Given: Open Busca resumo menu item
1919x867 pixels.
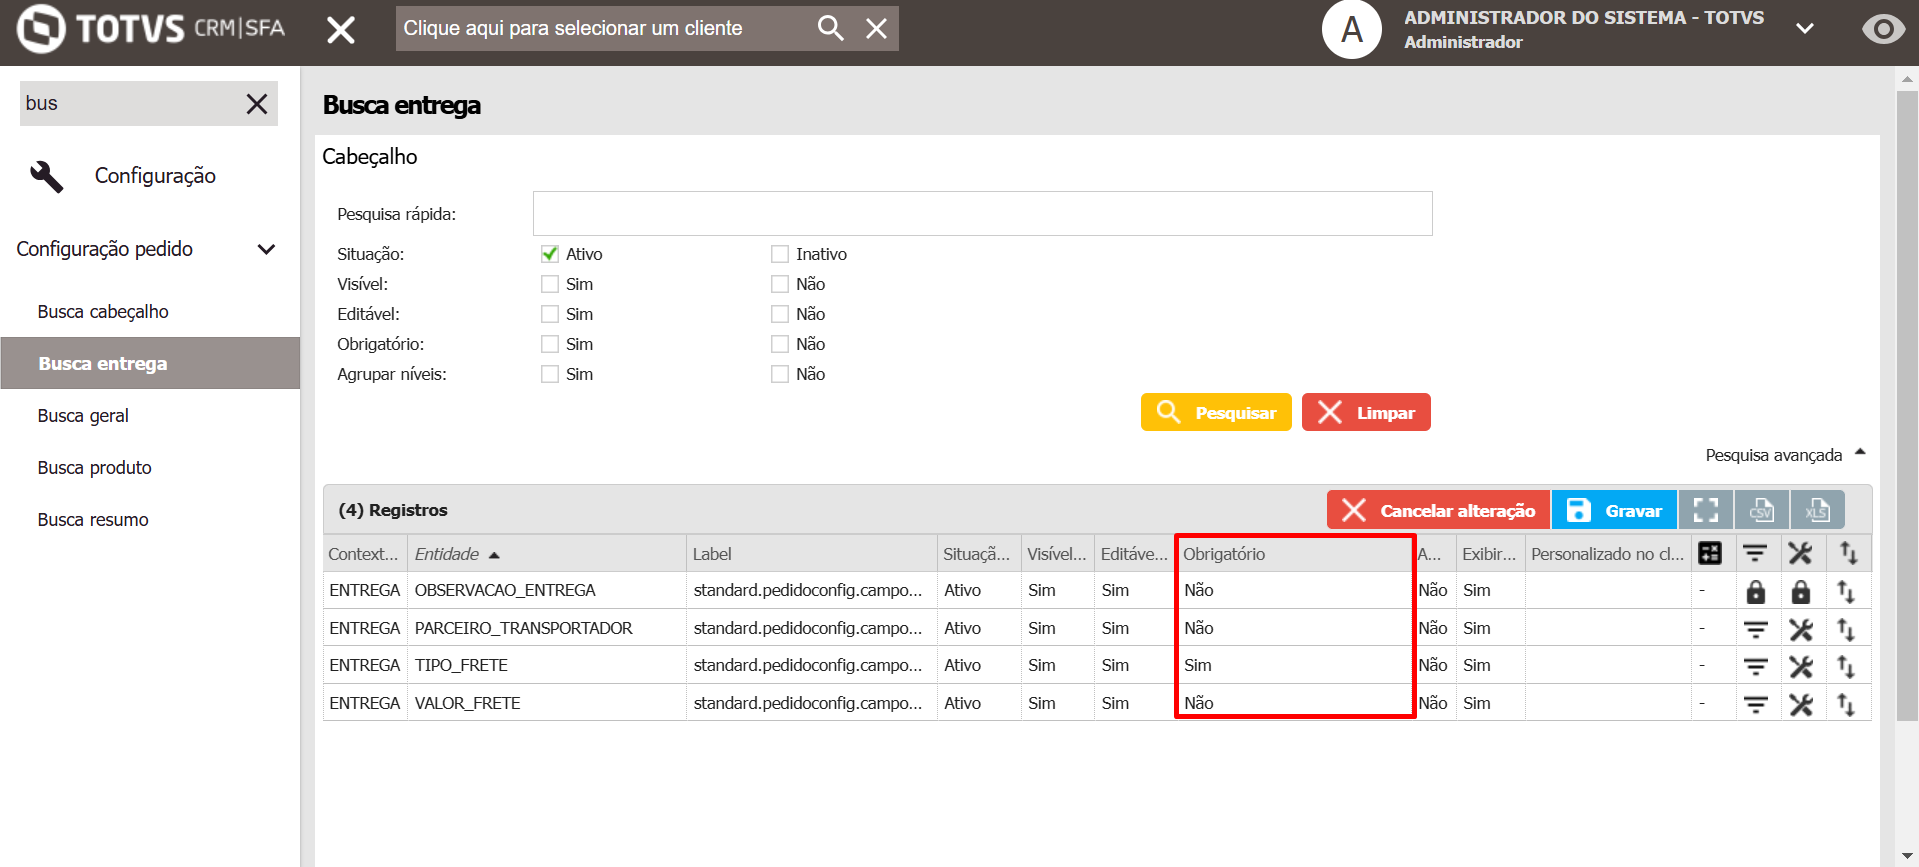Looking at the screenshot, I should [93, 520].
